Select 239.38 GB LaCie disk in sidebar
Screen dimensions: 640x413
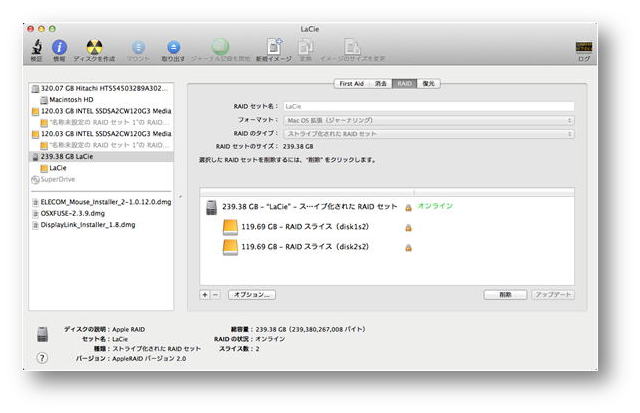click(101, 156)
